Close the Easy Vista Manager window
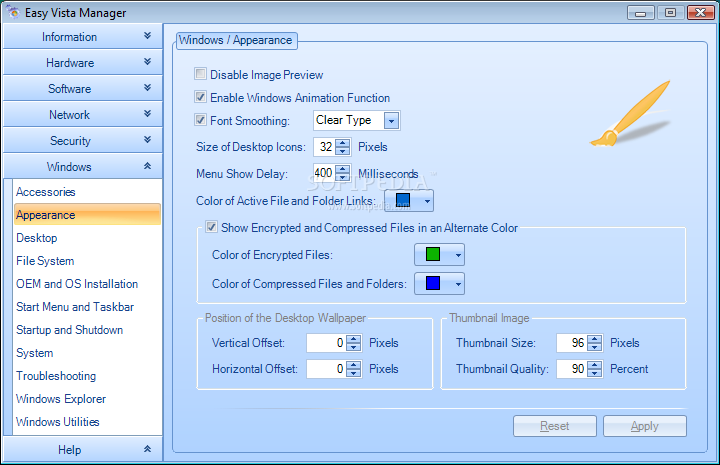This screenshot has width=720, height=465. coord(701,13)
